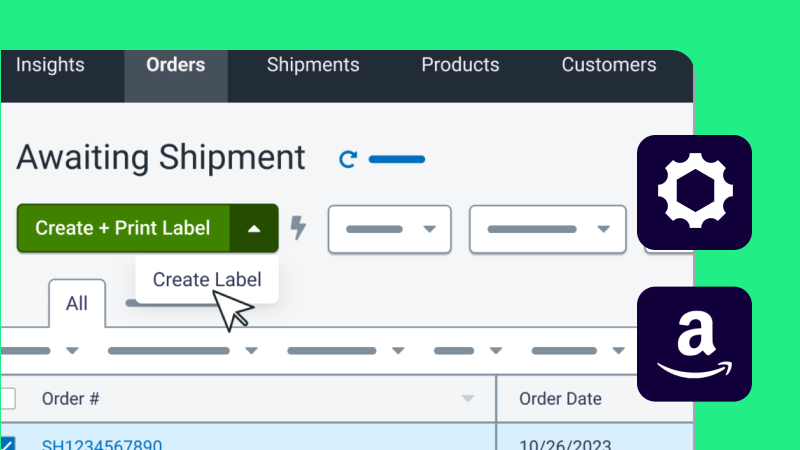Open the first gray dropdown after lightning bolt
Screen dimensions: 800x450
click(x=390, y=229)
